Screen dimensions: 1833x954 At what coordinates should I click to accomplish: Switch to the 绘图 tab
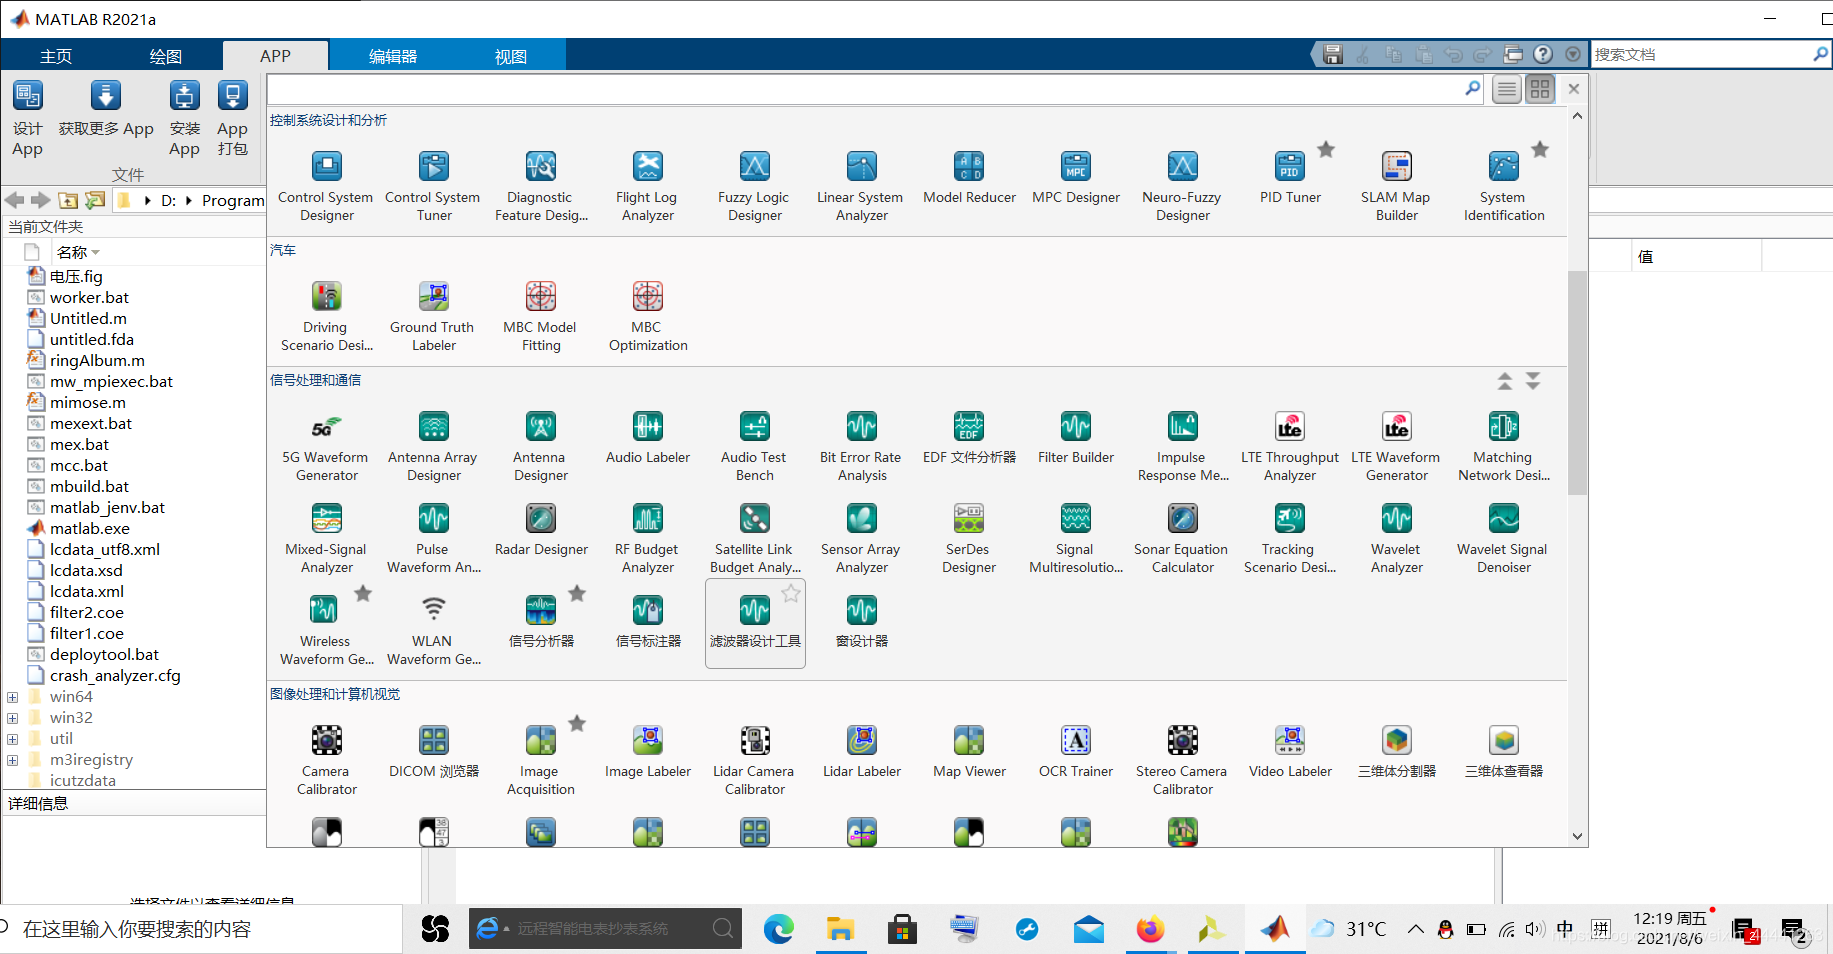pos(166,56)
